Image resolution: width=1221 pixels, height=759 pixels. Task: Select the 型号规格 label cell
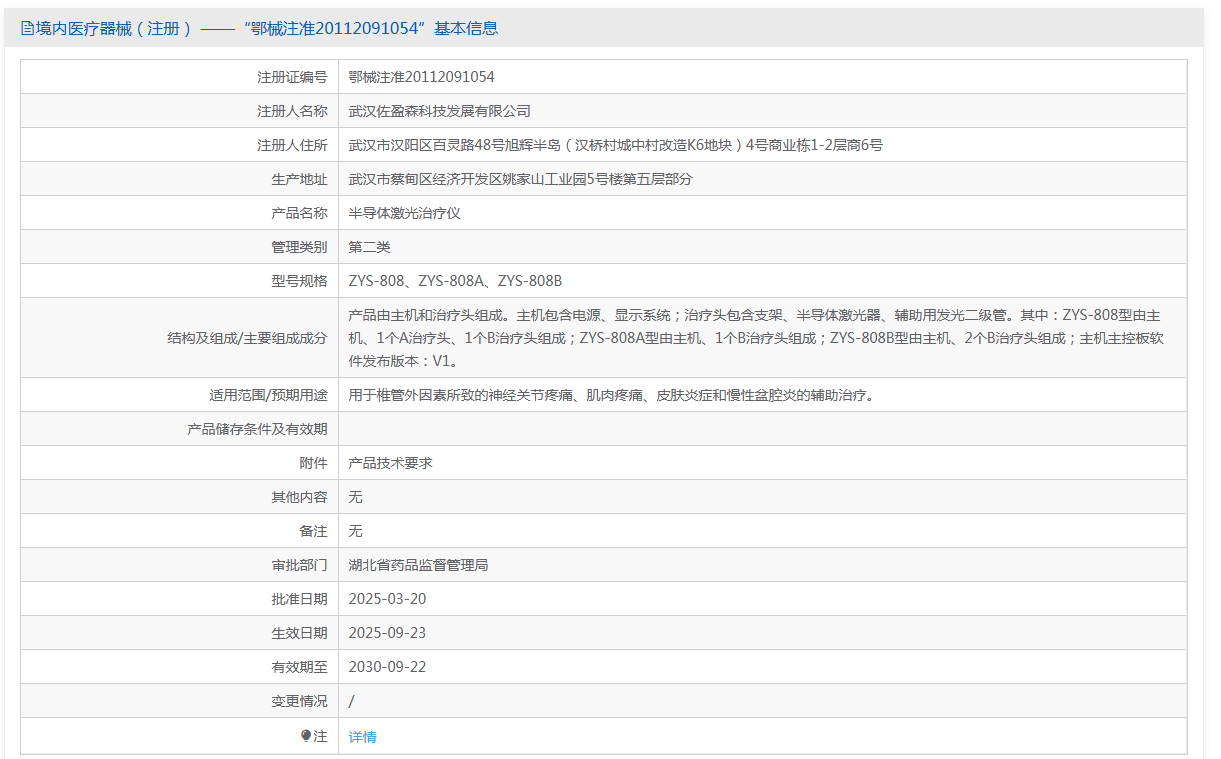[180, 281]
